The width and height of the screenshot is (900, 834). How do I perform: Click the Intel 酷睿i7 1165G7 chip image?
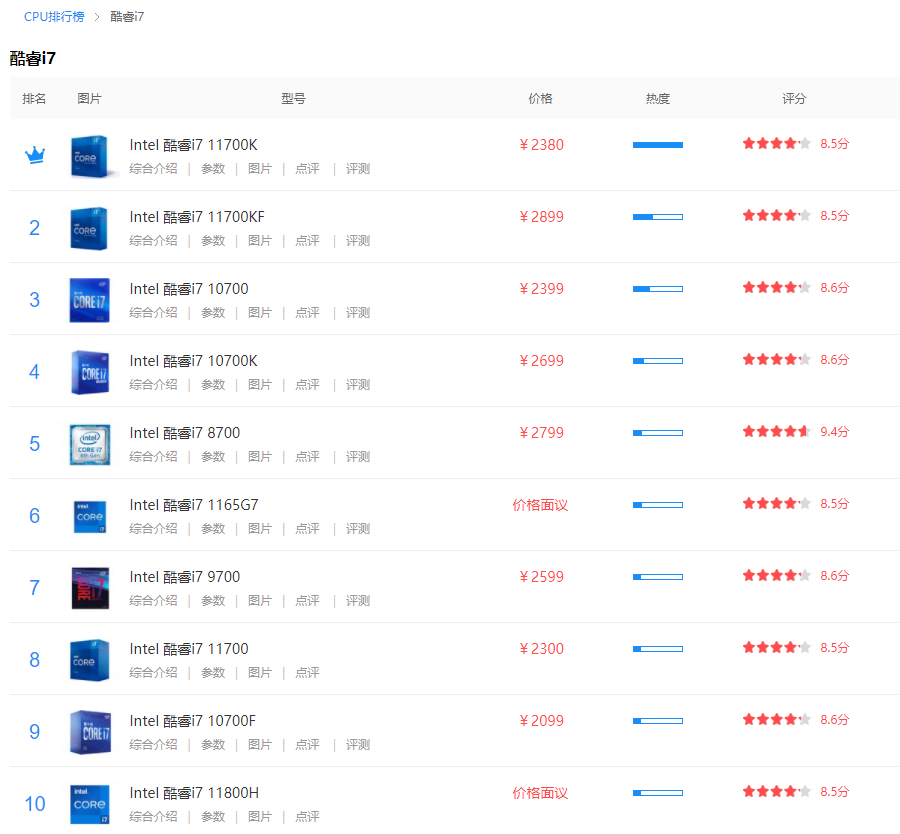tap(89, 516)
